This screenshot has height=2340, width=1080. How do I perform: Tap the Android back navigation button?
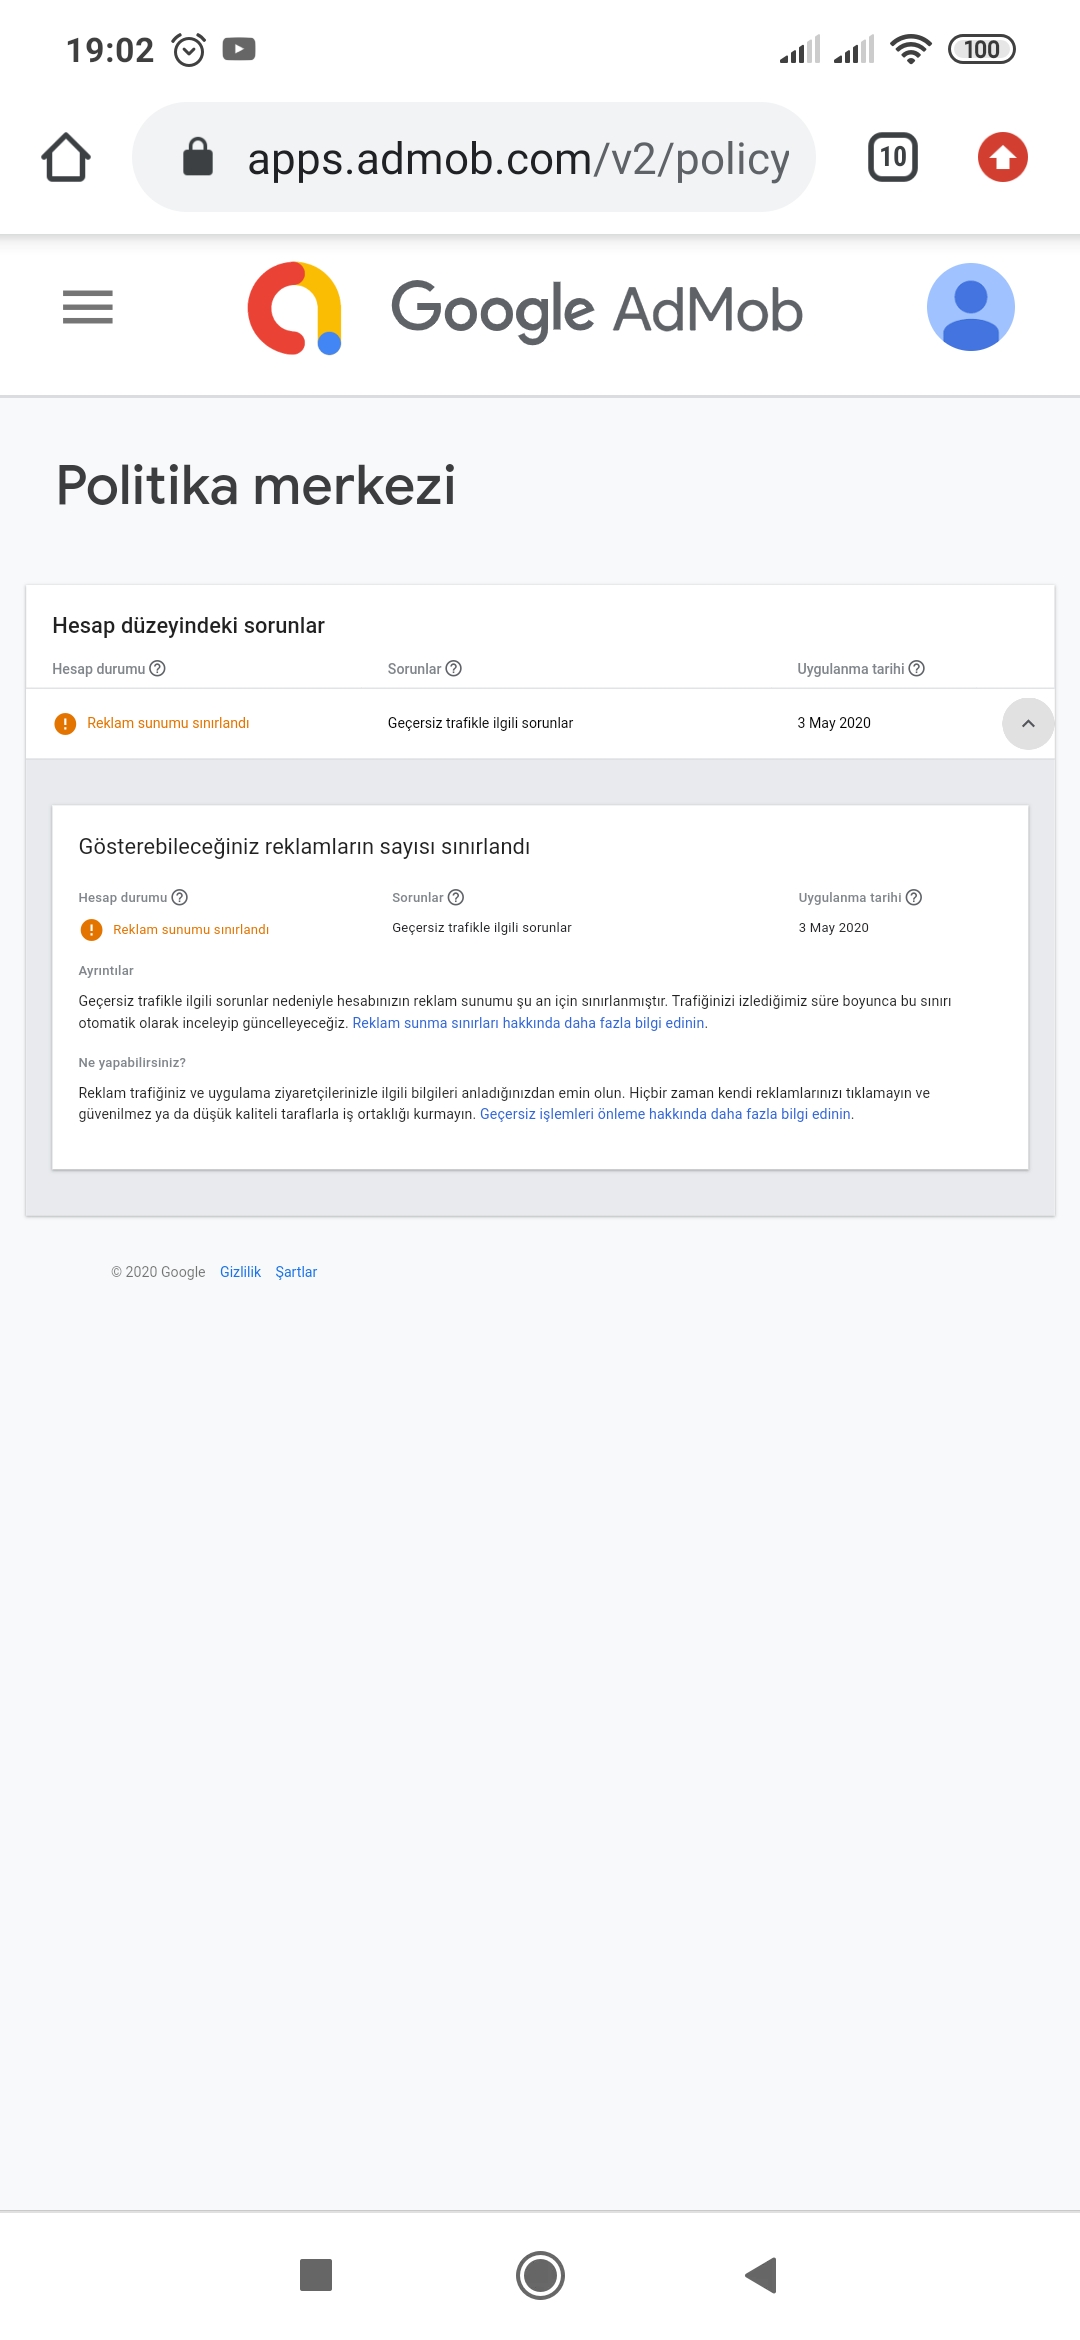(761, 2275)
